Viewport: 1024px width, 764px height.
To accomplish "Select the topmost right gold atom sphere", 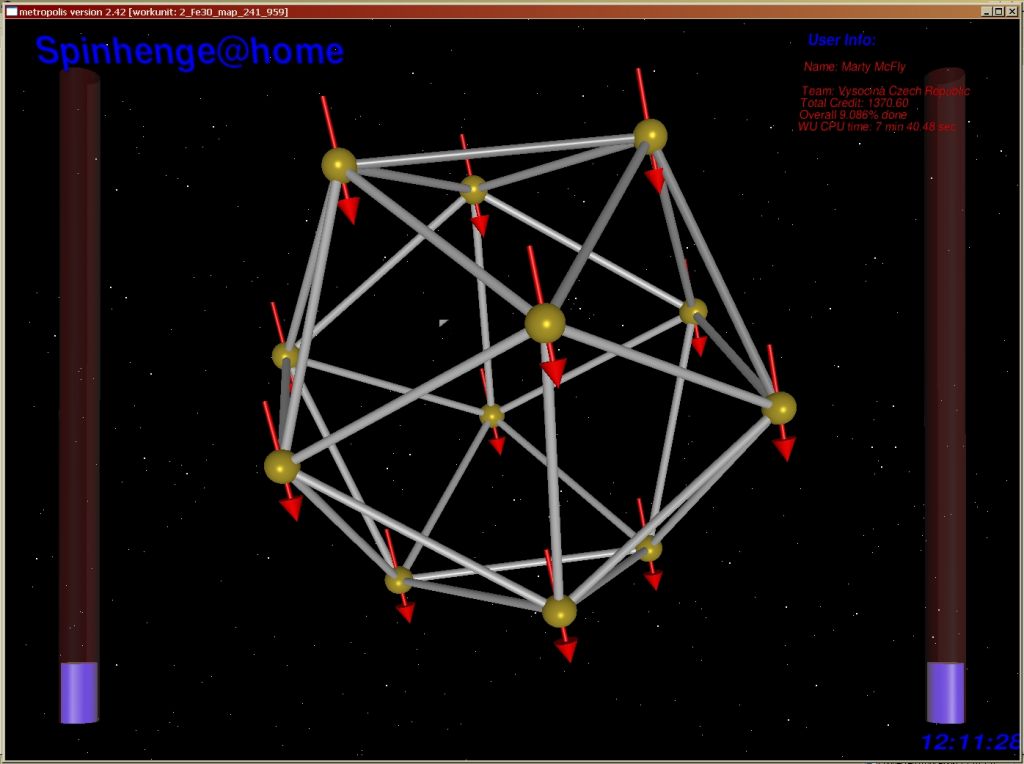I will pos(650,135).
